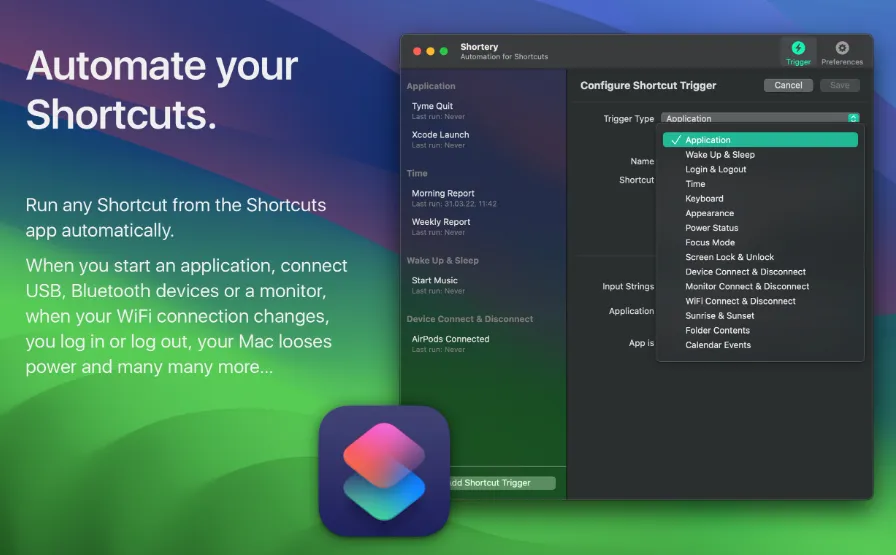Click the Application sidebar section header

[x=431, y=86]
